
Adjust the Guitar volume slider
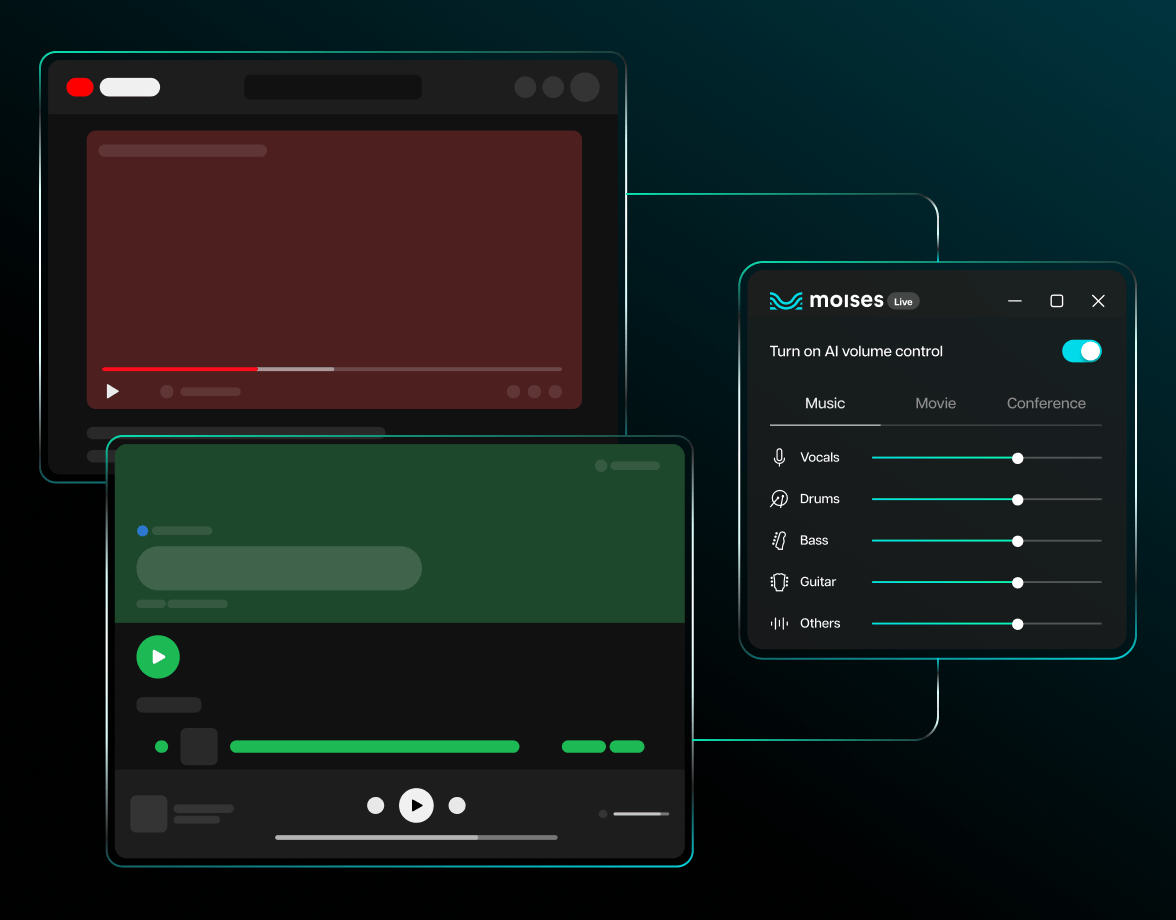click(986, 582)
